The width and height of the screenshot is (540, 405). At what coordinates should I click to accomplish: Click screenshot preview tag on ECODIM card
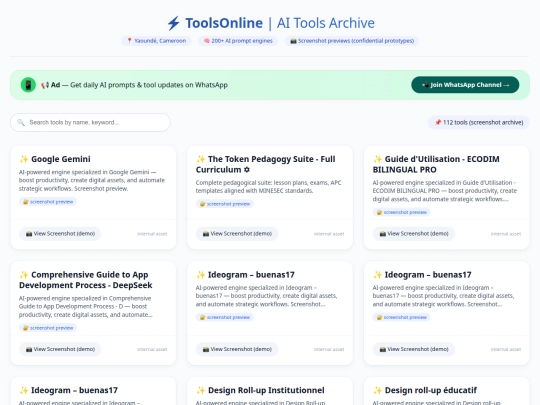point(402,212)
